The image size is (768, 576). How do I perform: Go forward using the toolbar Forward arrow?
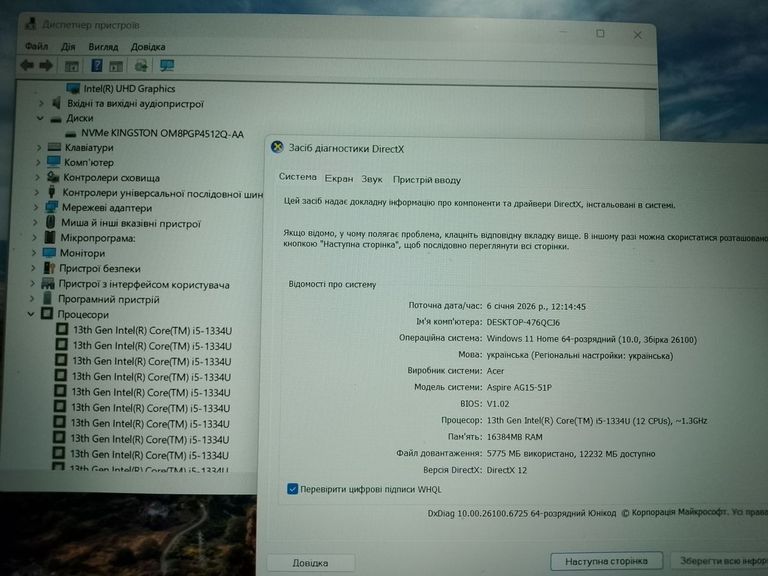tap(46, 65)
